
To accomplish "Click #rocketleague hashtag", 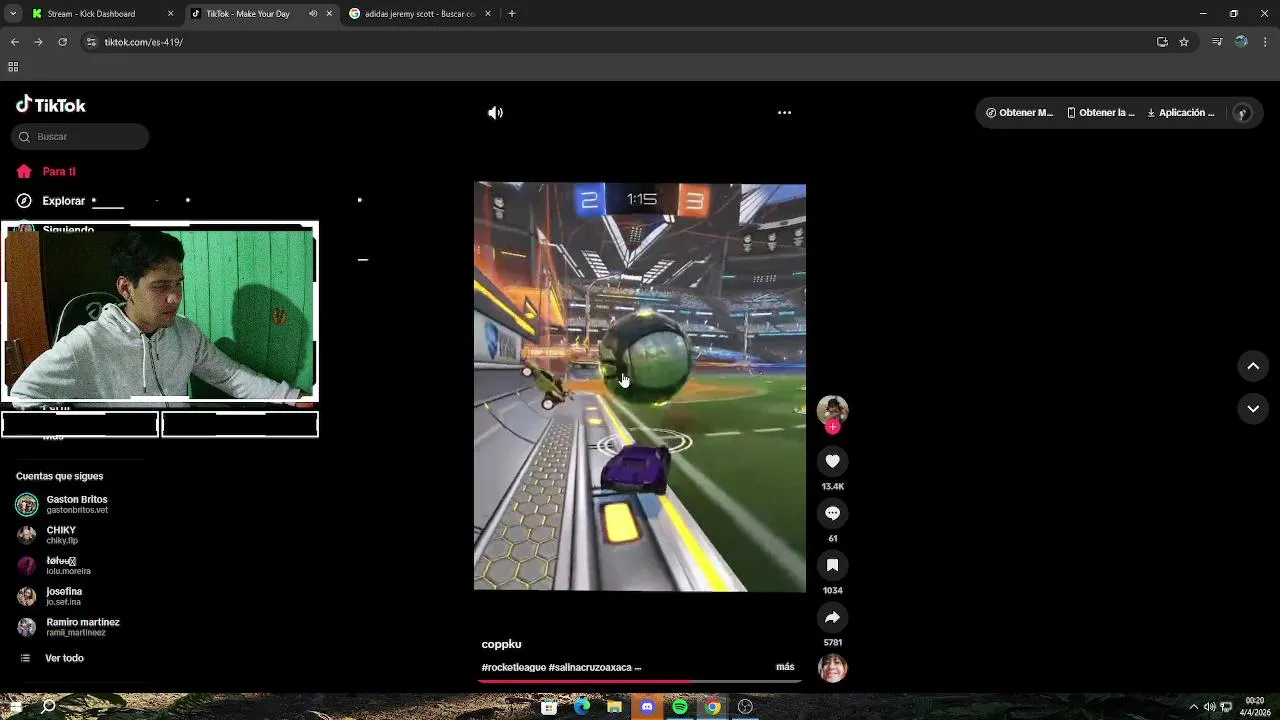I will [x=513, y=668].
